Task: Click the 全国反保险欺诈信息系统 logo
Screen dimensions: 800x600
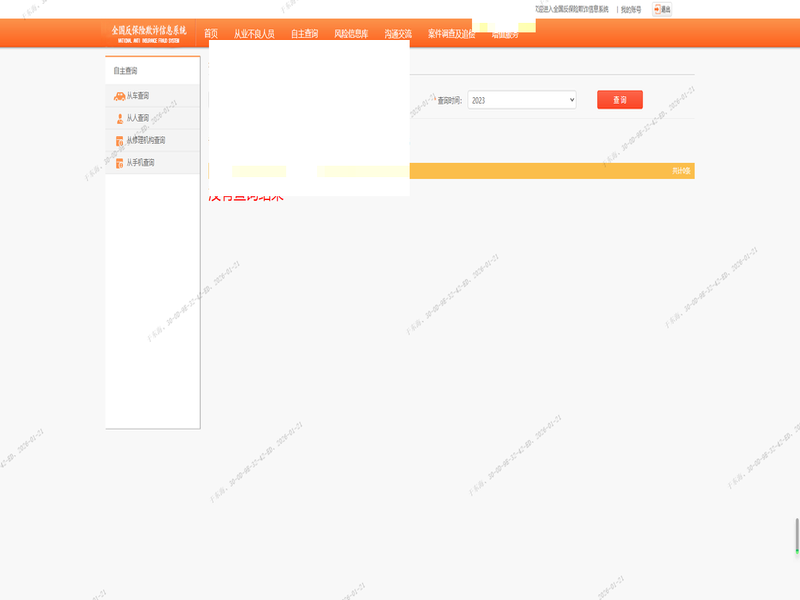Action: click(x=149, y=33)
